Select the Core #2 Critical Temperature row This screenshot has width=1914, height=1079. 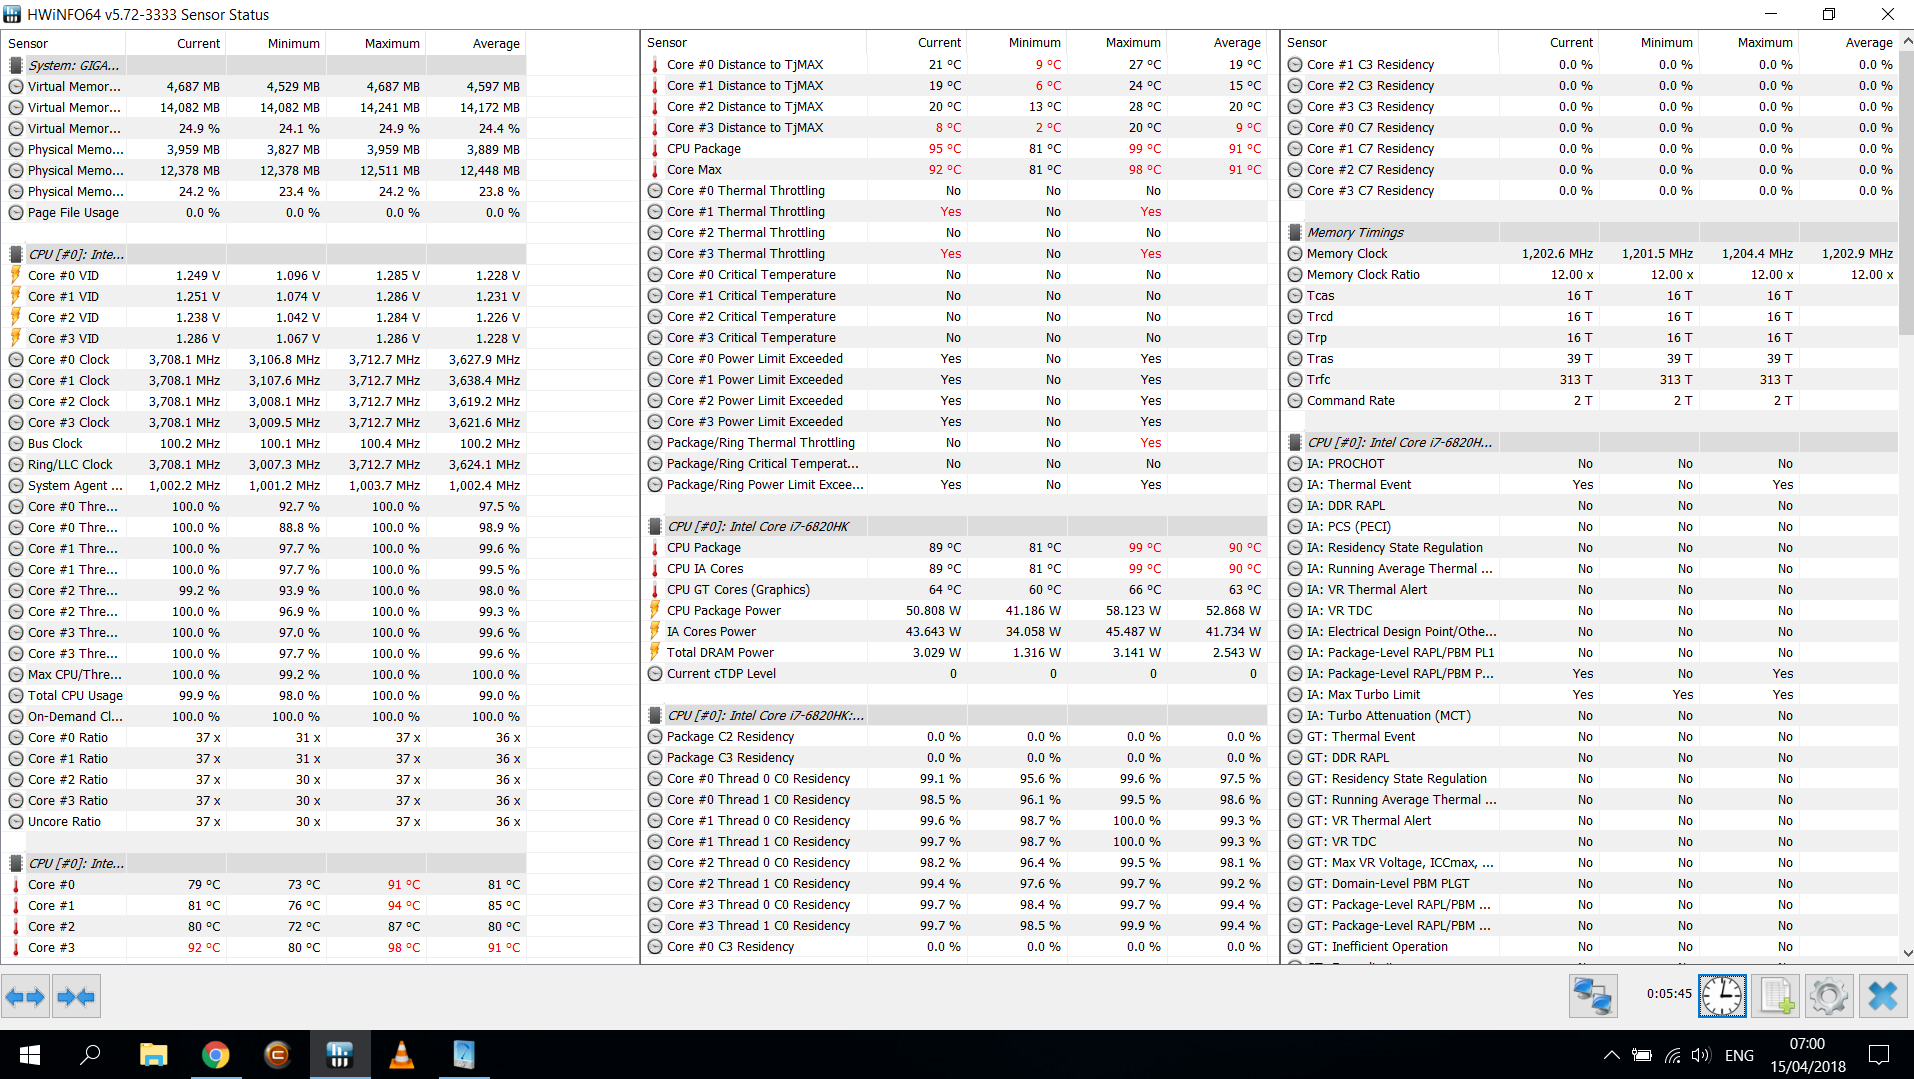pyautogui.click(x=955, y=316)
